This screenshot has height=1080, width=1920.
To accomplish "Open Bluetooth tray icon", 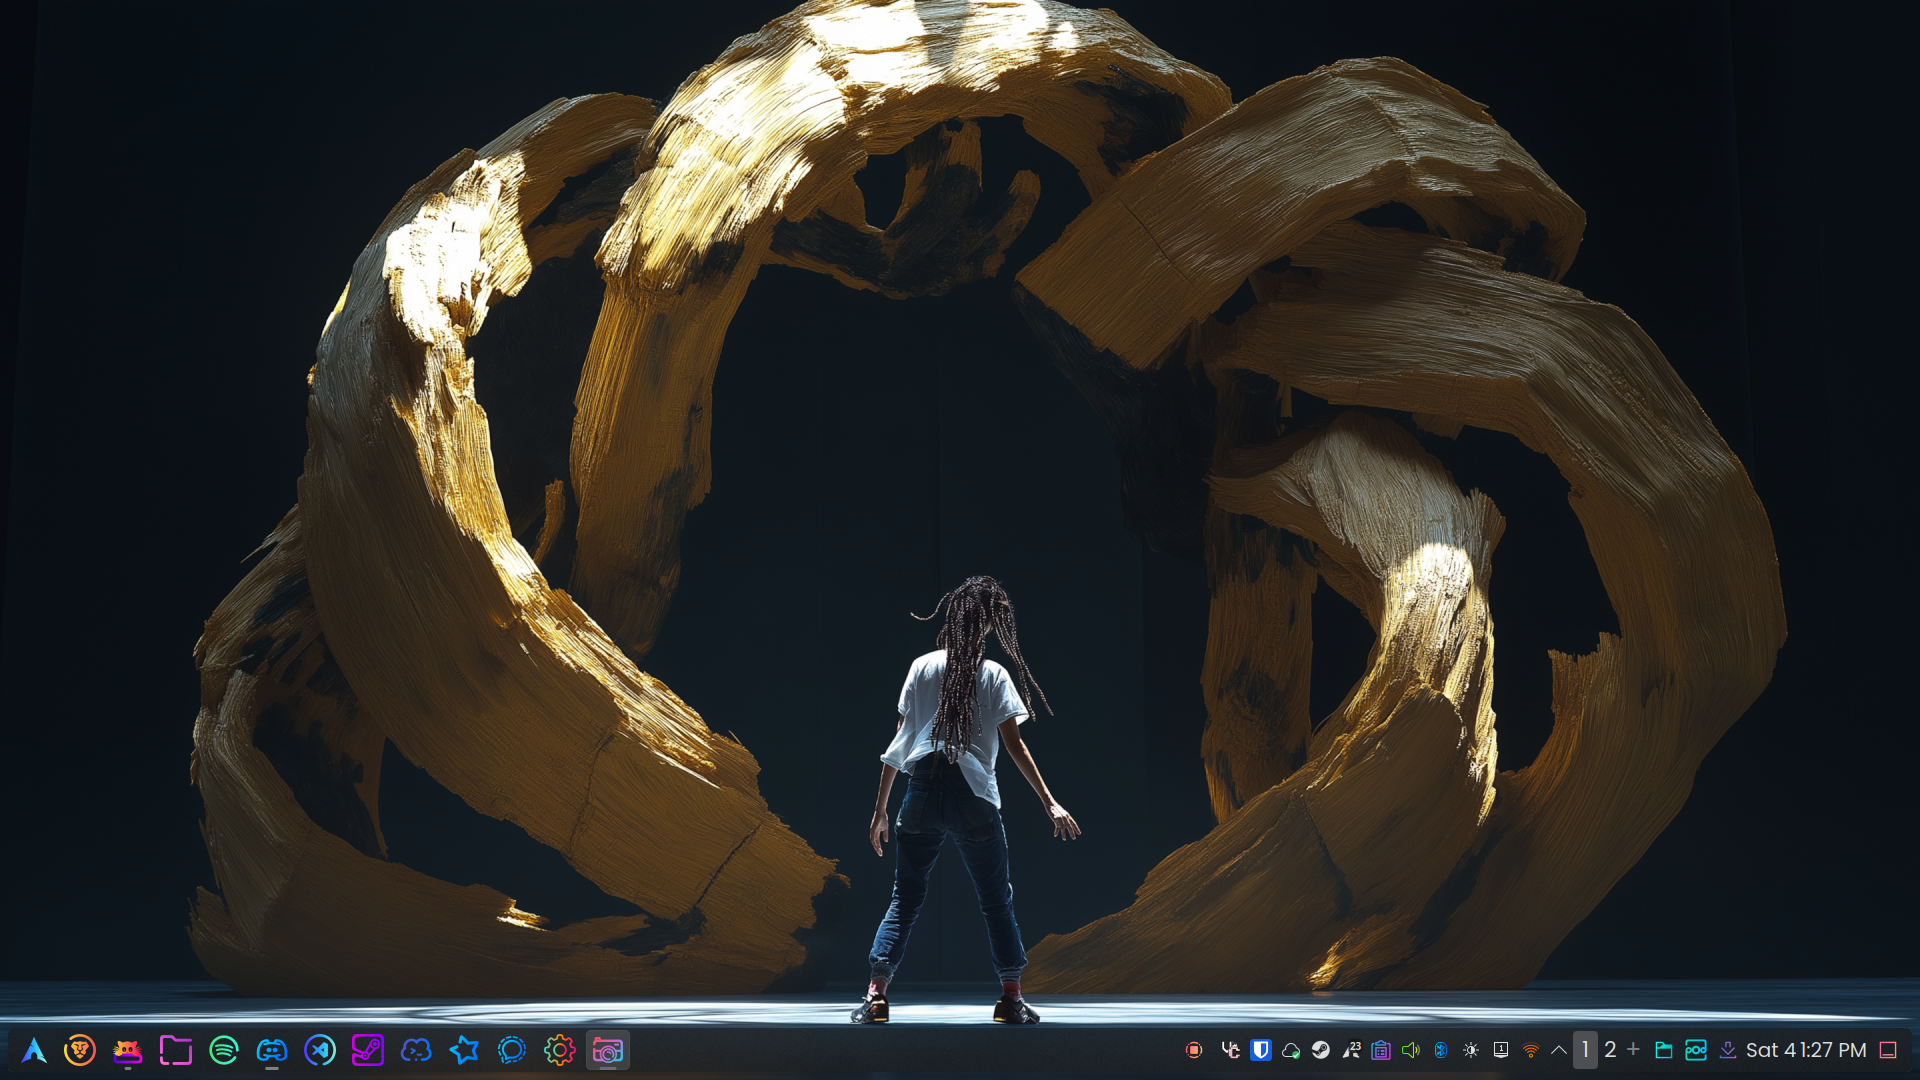I will [1441, 1050].
